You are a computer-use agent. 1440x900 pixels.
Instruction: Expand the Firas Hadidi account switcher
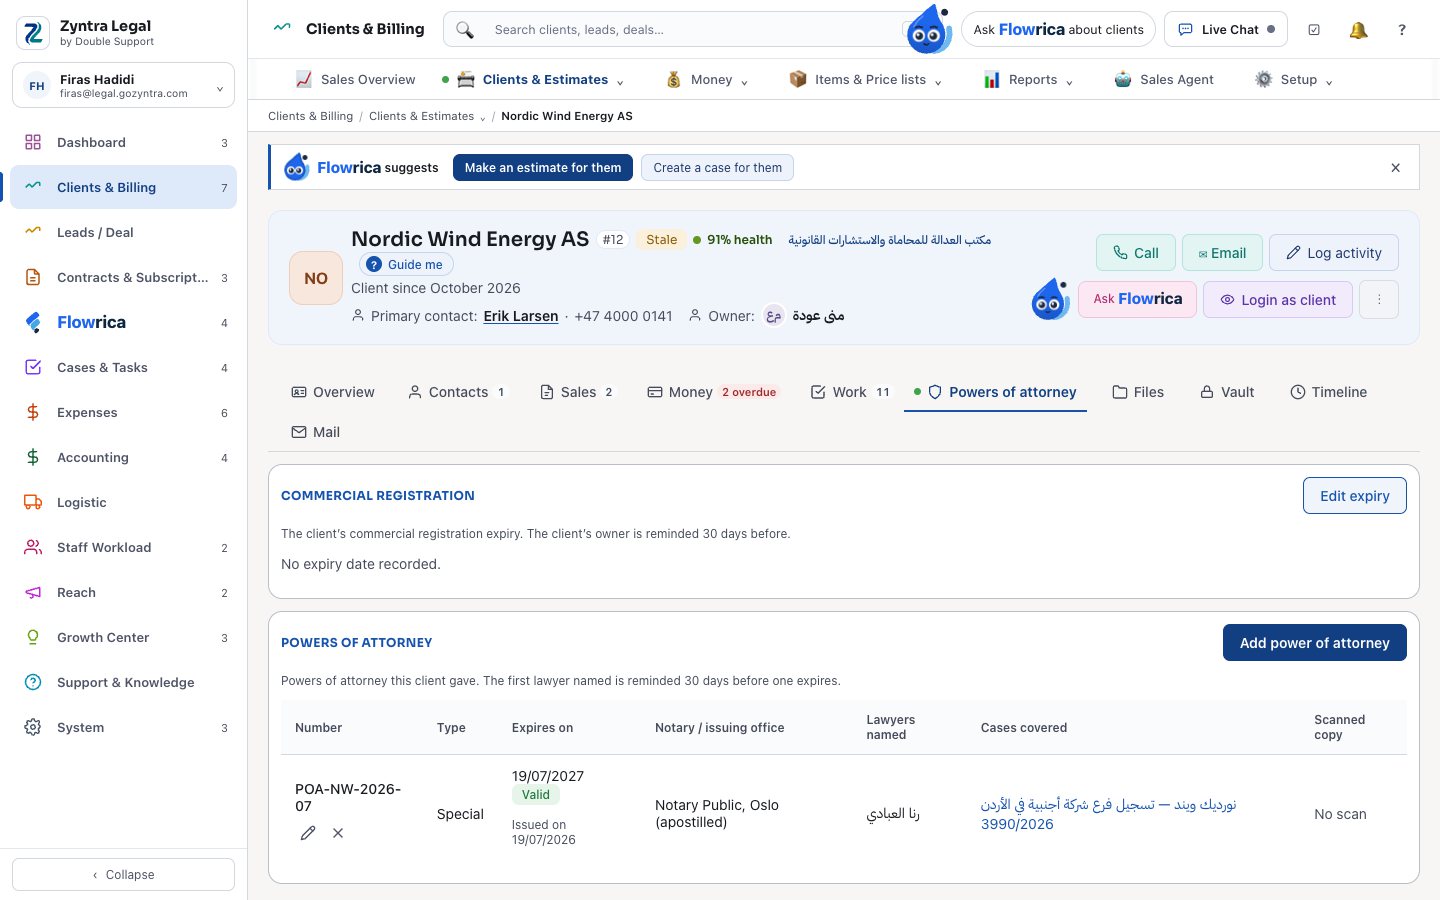pos(123,85)
